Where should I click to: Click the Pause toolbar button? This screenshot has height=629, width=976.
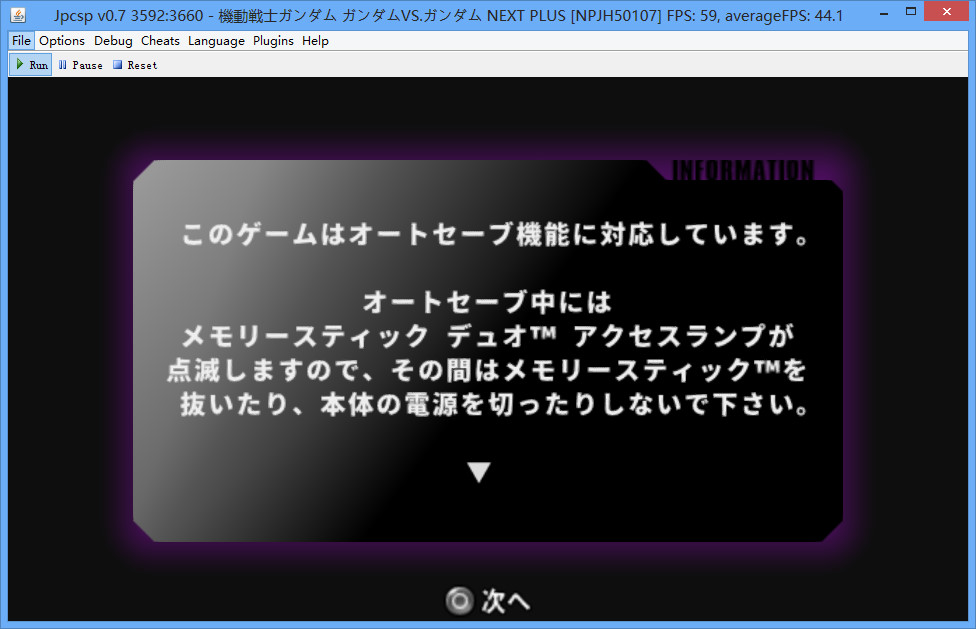pos(80,65)
